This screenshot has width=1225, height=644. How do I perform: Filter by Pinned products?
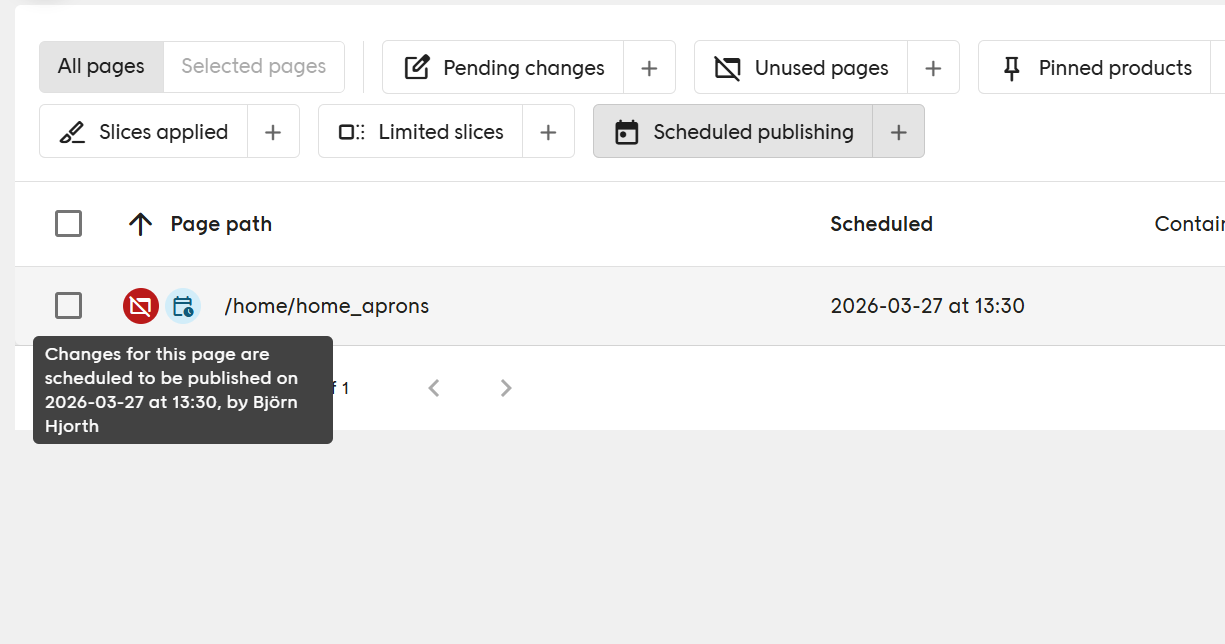tap(1098, 68)
